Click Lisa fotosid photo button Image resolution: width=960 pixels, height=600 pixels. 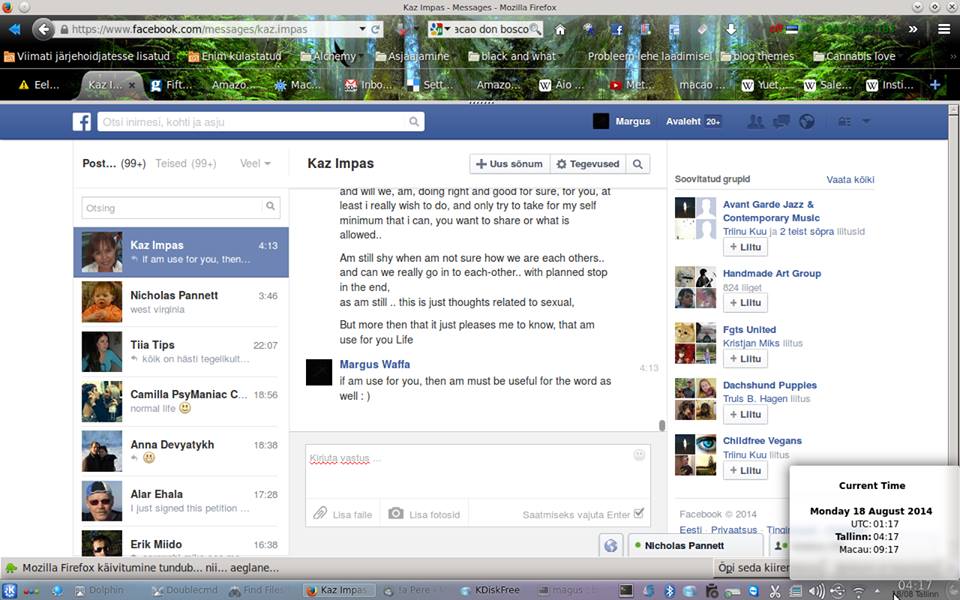pyautogui.click(x=424, y=514)
